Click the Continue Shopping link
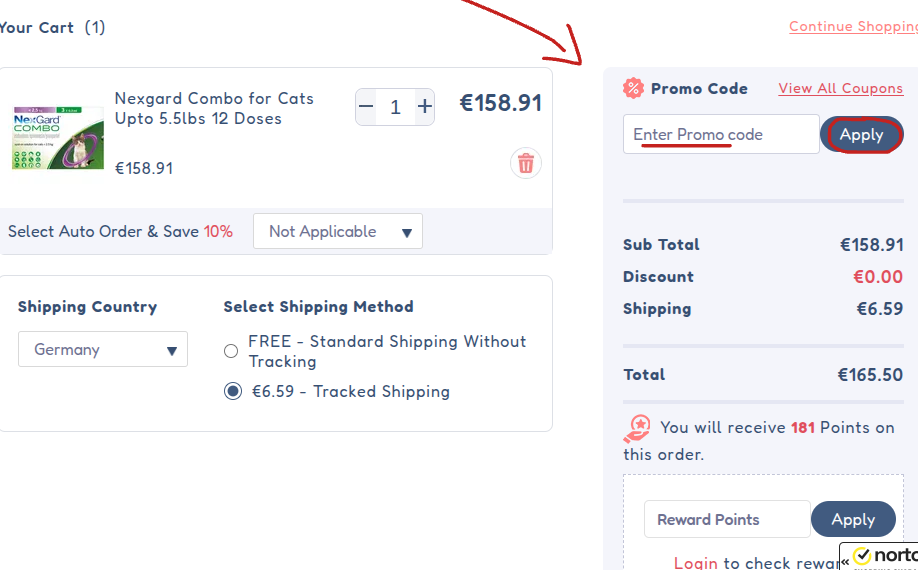The height and width of the screenshot is (570, 918). (x=852, y=27)
